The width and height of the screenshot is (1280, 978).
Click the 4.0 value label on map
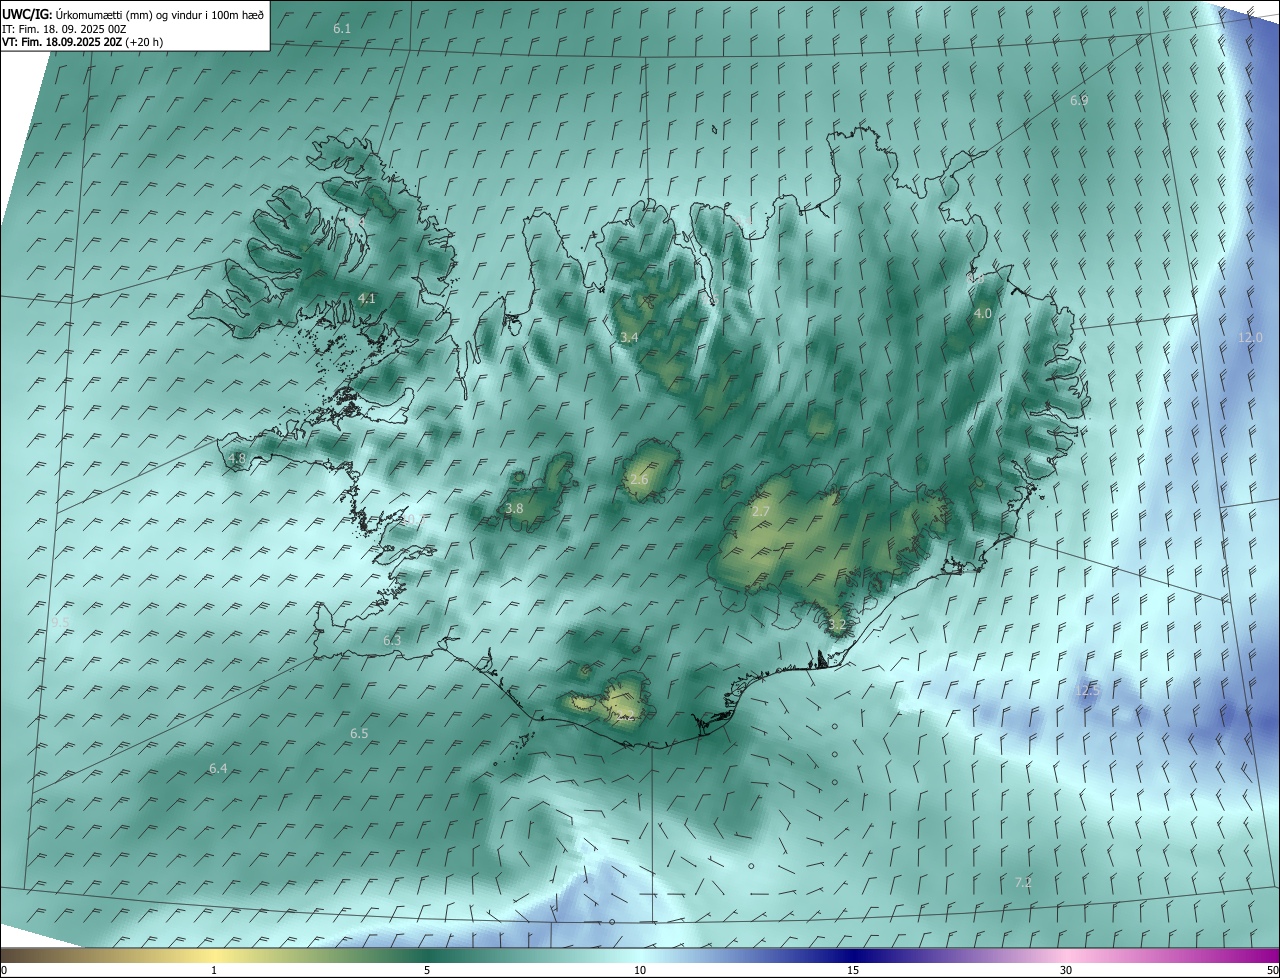pyautogui.click(x=982, y=313)
